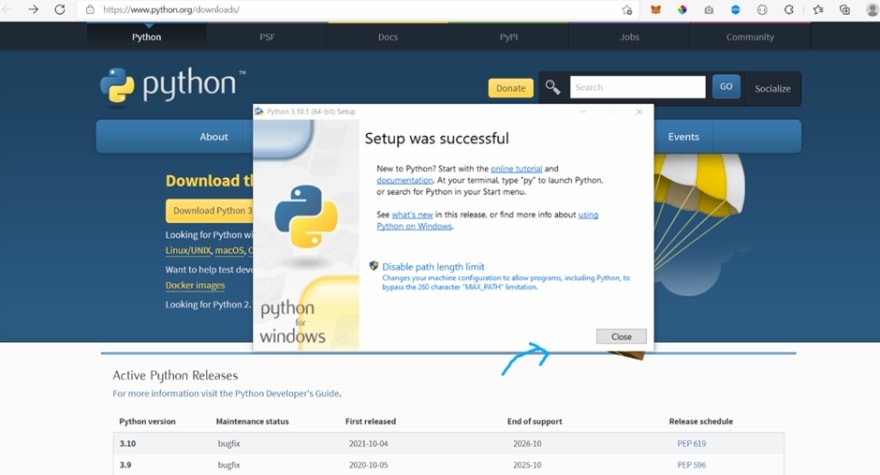Go forward with the browser forward arrow

[x=34, y=10]
